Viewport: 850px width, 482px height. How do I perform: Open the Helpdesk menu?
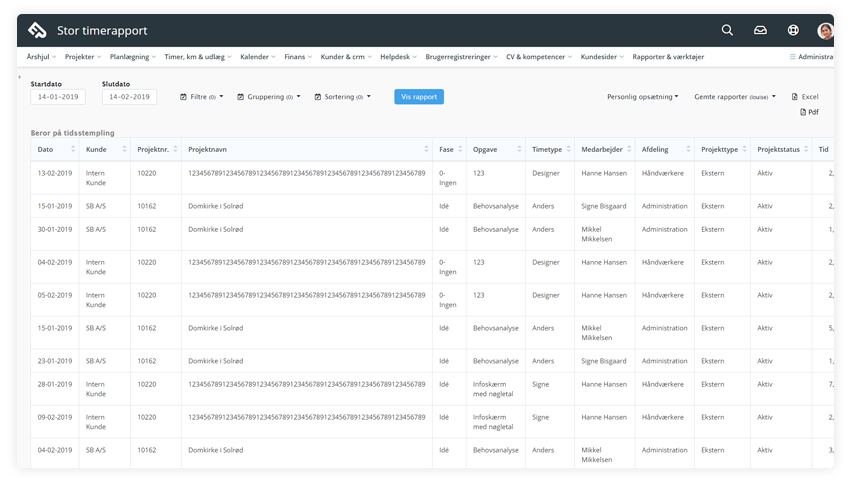click(398, 57)
